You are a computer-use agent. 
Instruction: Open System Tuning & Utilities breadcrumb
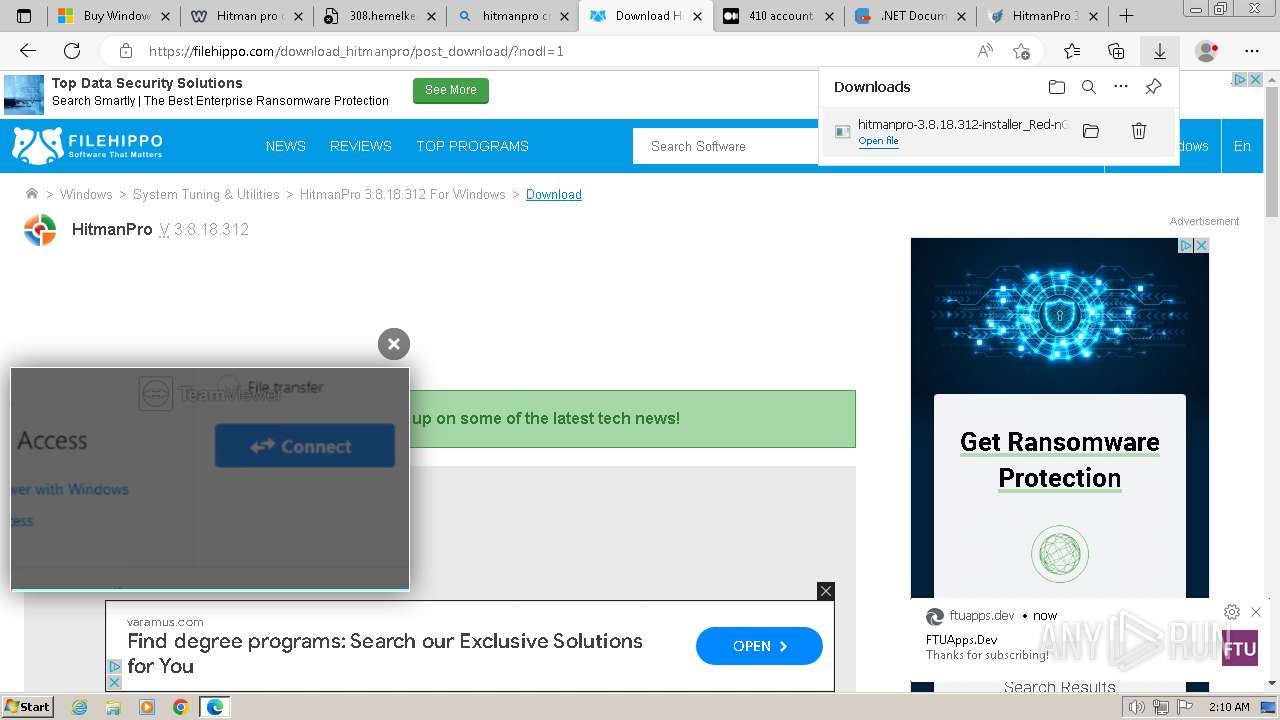[x=206, y=194]
